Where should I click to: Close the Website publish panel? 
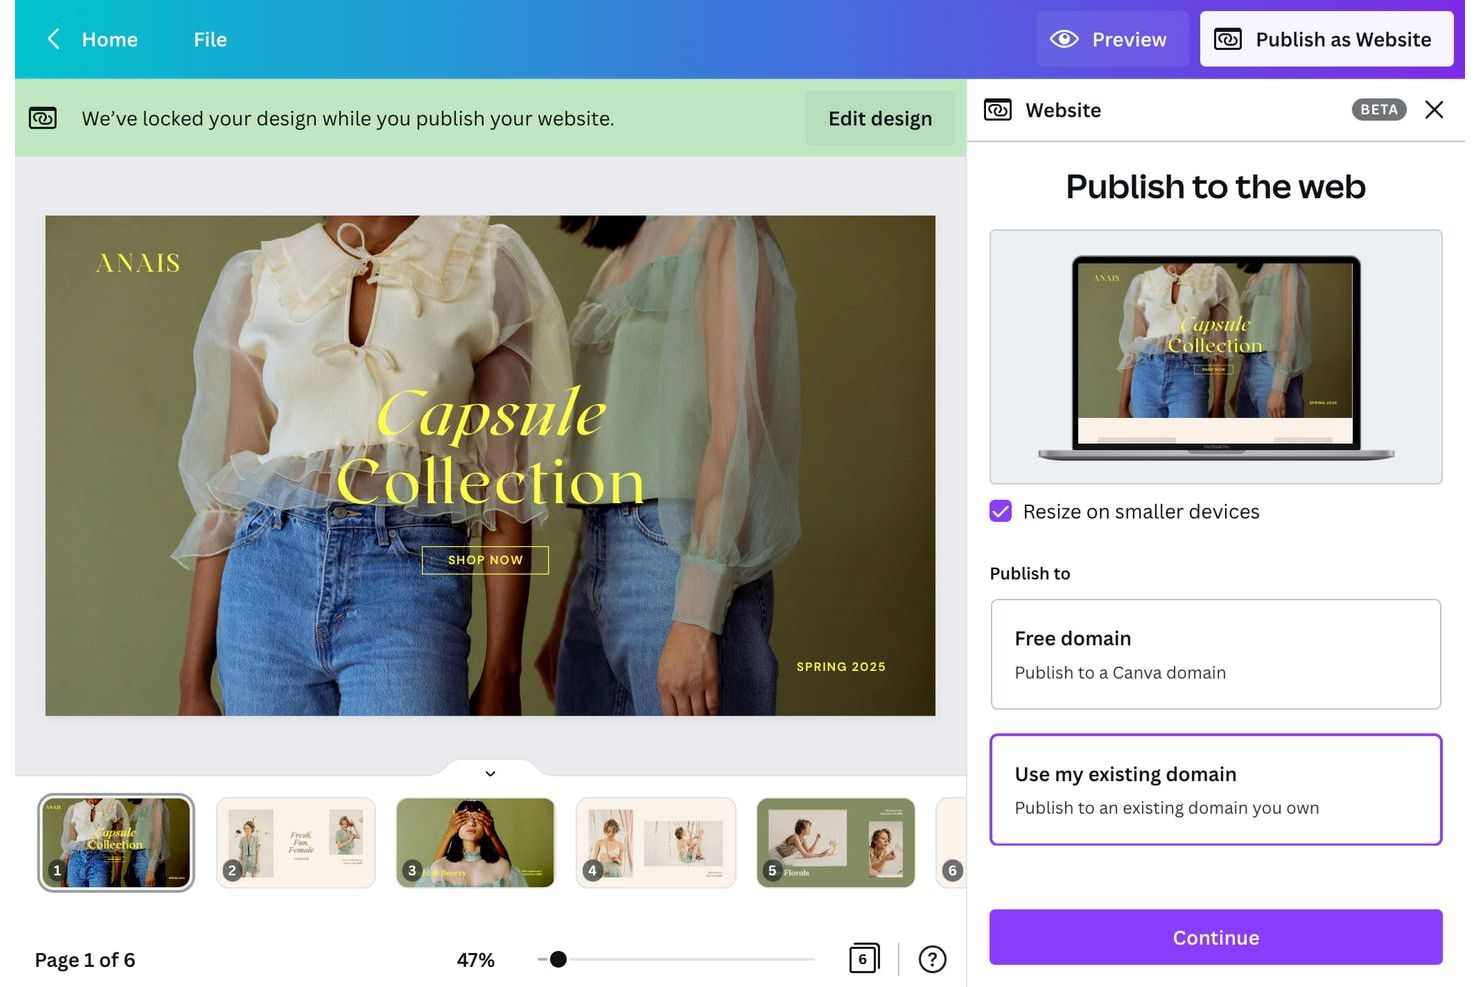pyautogui.click(x=1435, y=110)
